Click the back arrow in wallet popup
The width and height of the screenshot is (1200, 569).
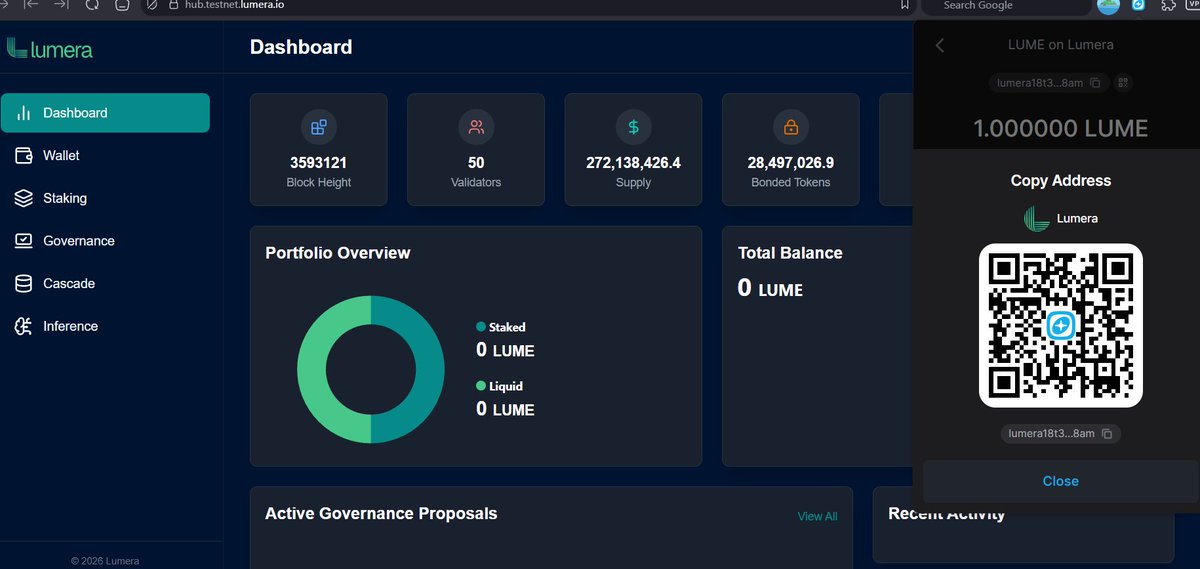[x=939, y=45]
